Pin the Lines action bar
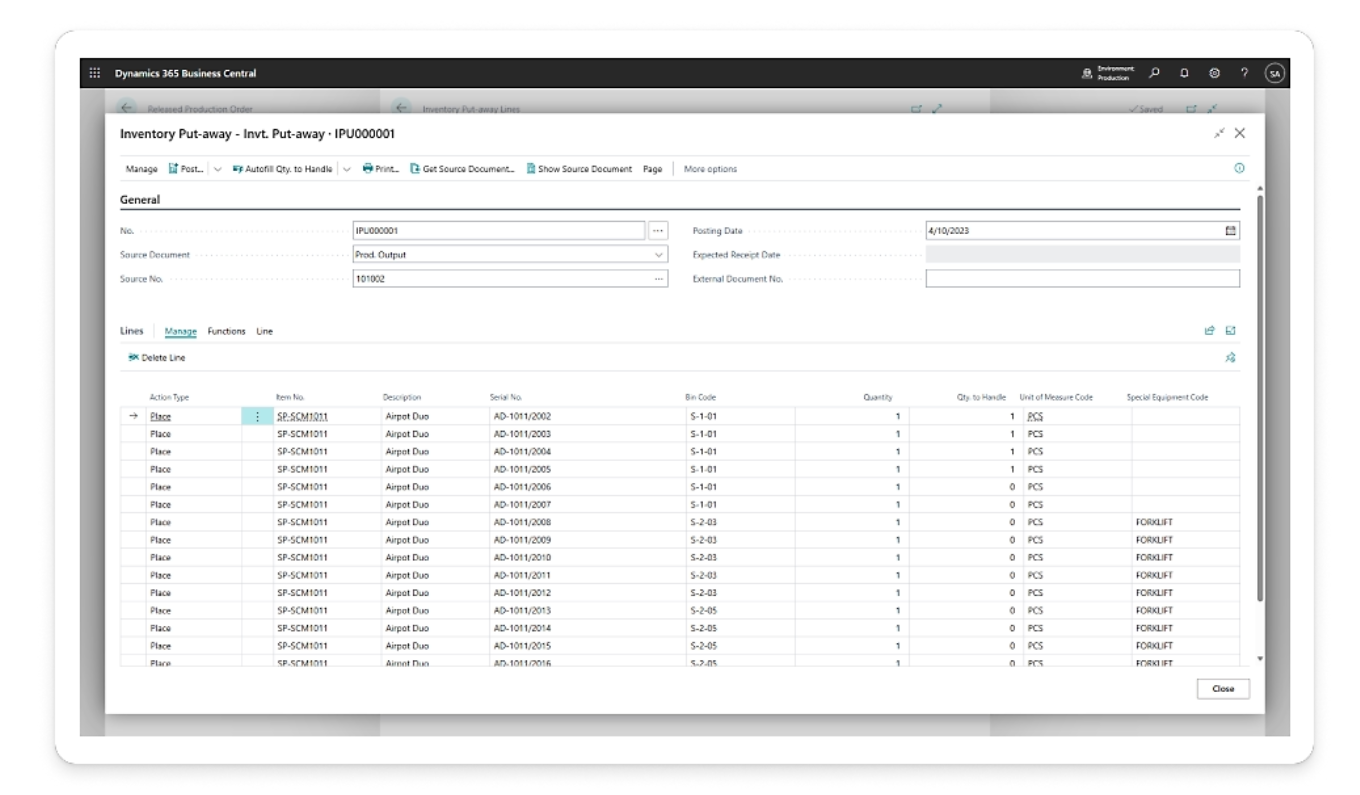Image resolution: width=1360 pixels, height=795 pixels. (1231, 357)
